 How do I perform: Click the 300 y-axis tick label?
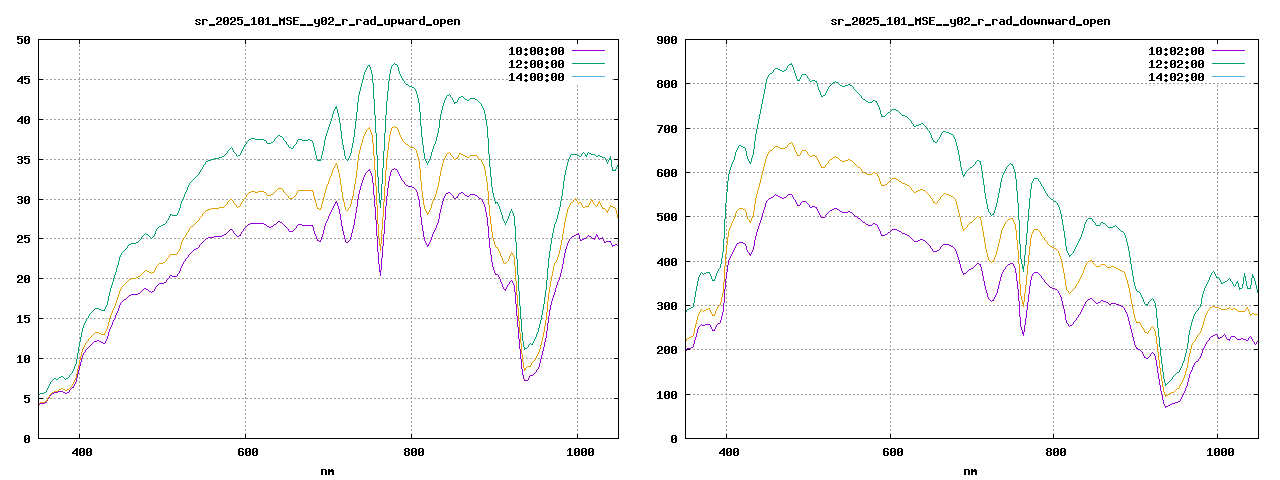click(667, 306)
